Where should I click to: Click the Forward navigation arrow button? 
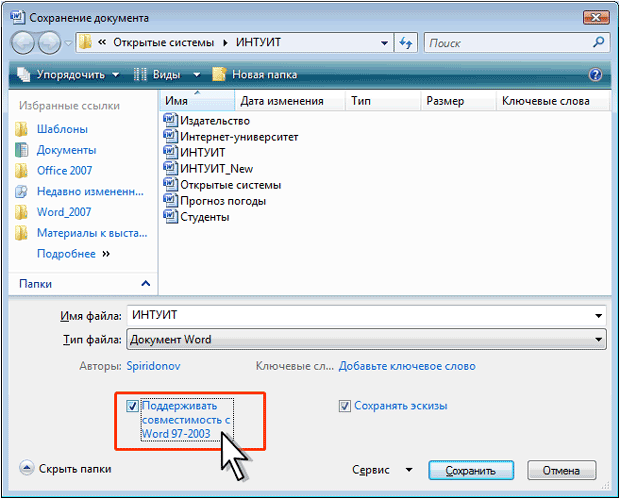tap(49, 43)
